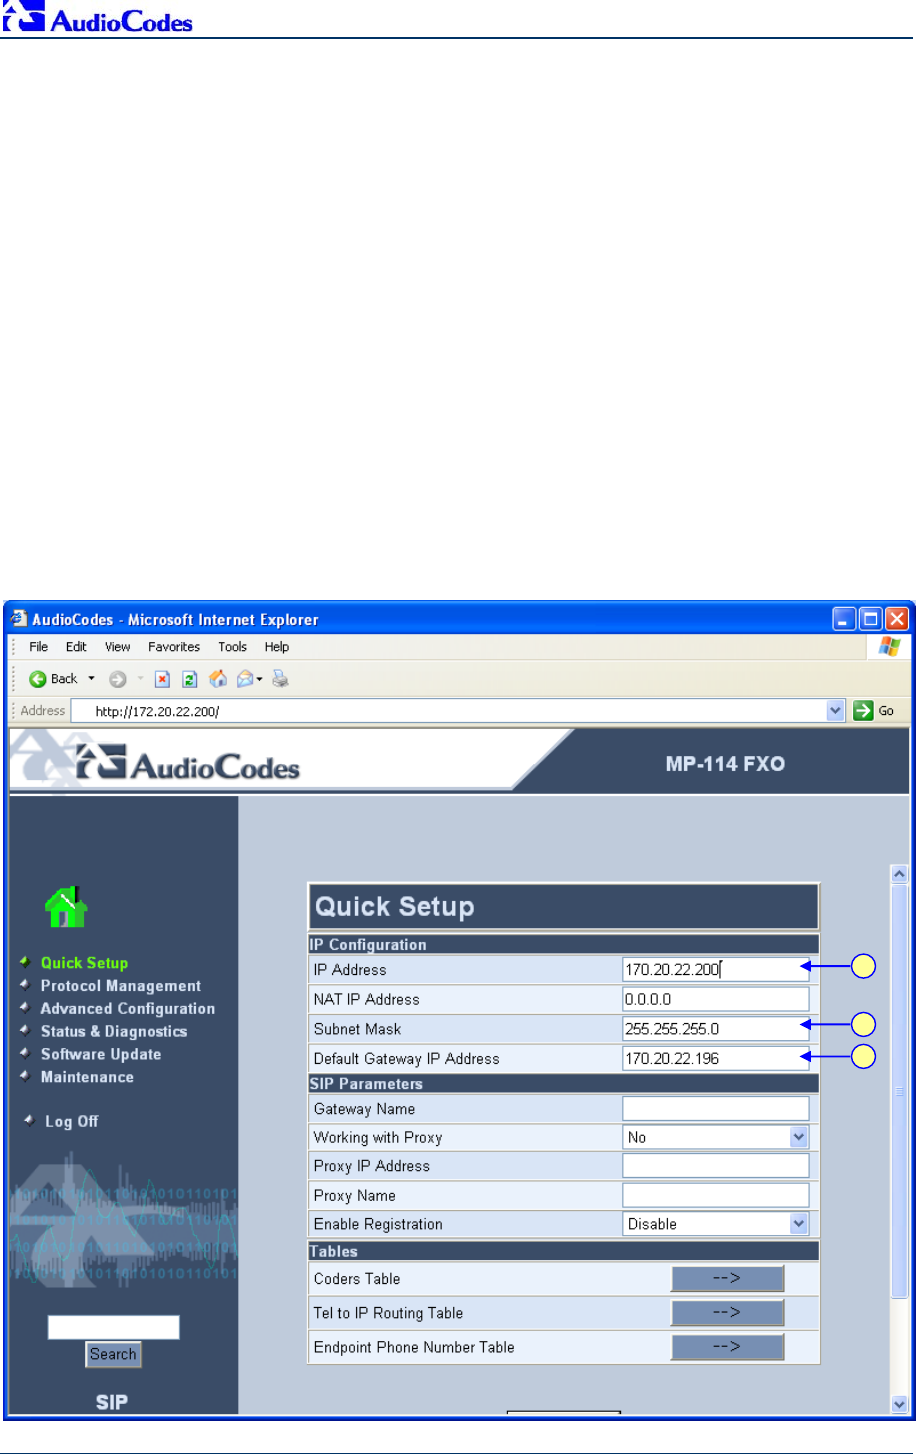Open the Edit menu

[77, 647]
